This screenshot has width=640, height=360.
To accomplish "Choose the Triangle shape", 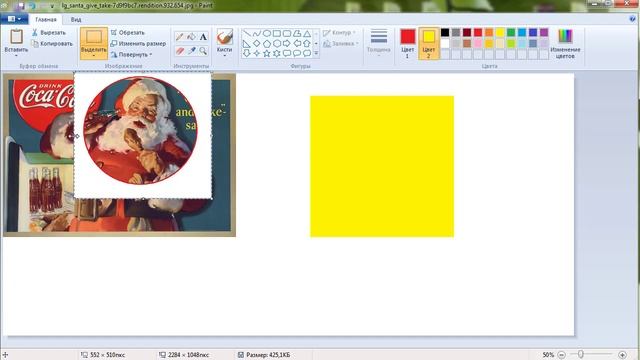I will [x=307, y=33].
